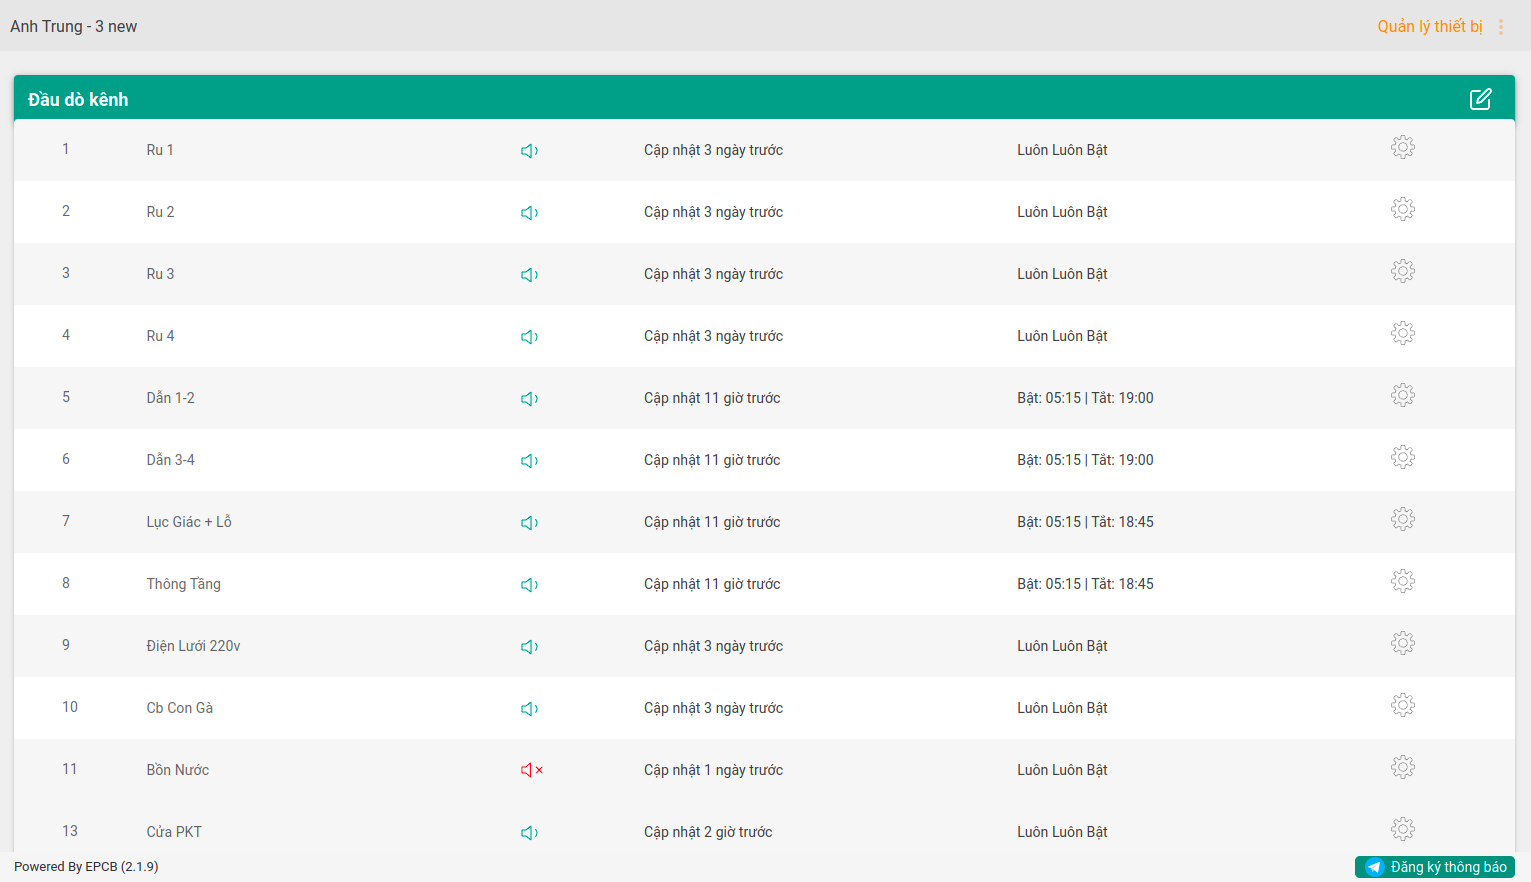Select the Ru 1 channel name

click(x=160, y=150)
